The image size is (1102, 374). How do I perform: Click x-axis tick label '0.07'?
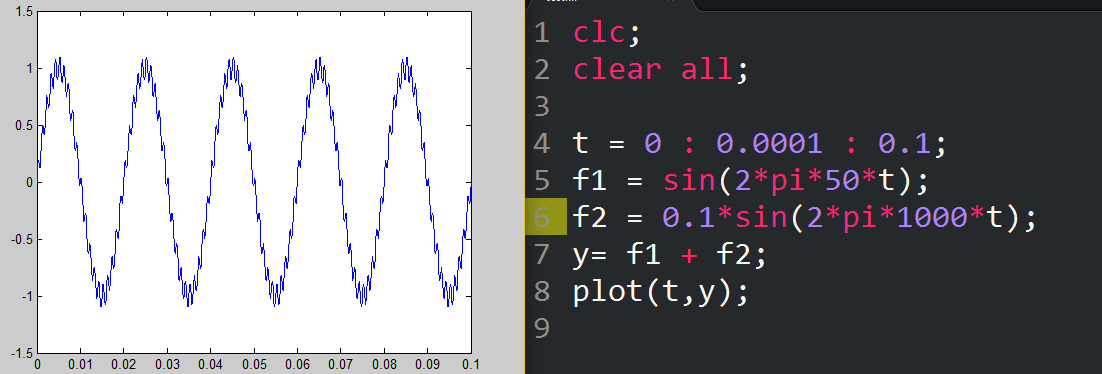point(340,366)
